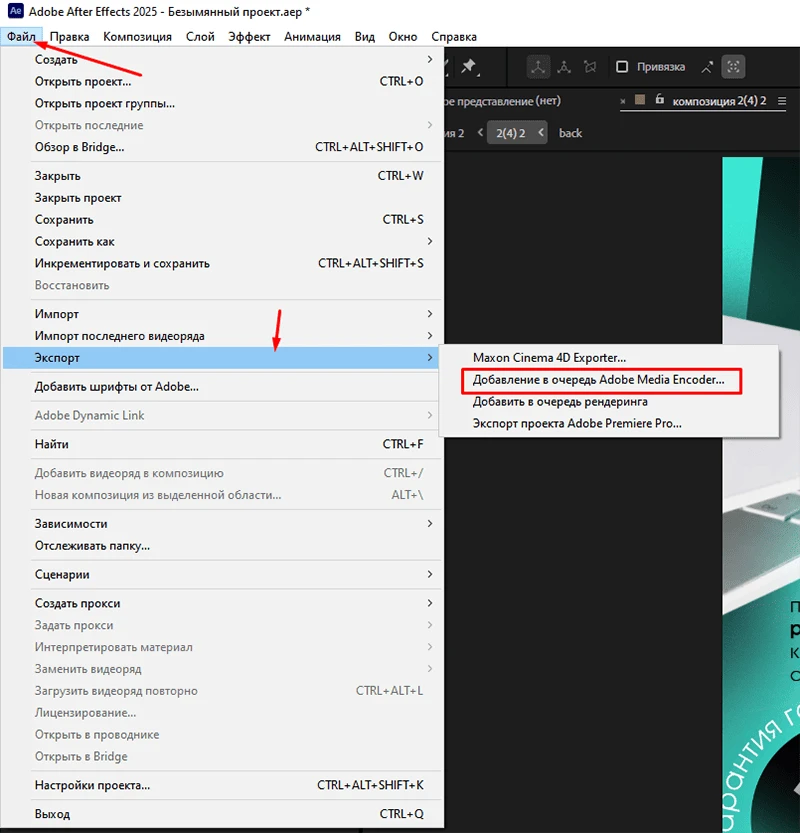The height and width of the screenshot is (833, 800).
Task: Select Экспорт проекта Adobe Premiere Pro...
Action: pos(609,423)
